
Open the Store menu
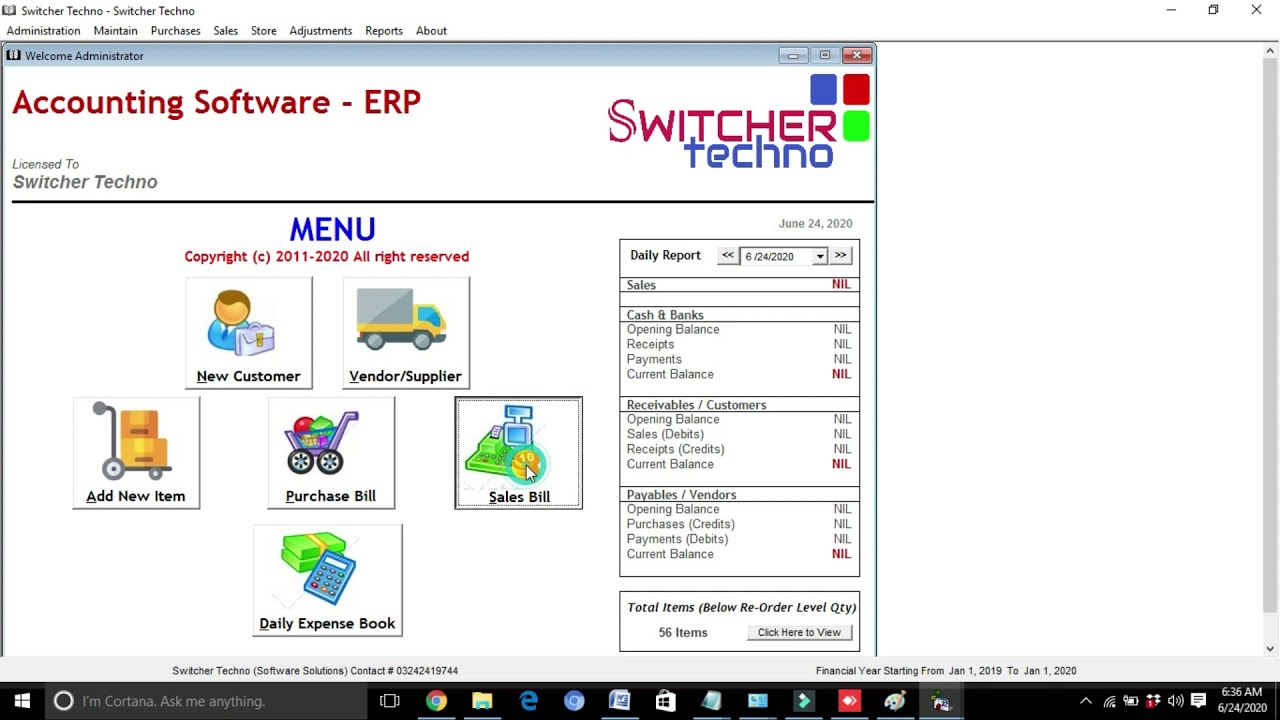[264, 31]
